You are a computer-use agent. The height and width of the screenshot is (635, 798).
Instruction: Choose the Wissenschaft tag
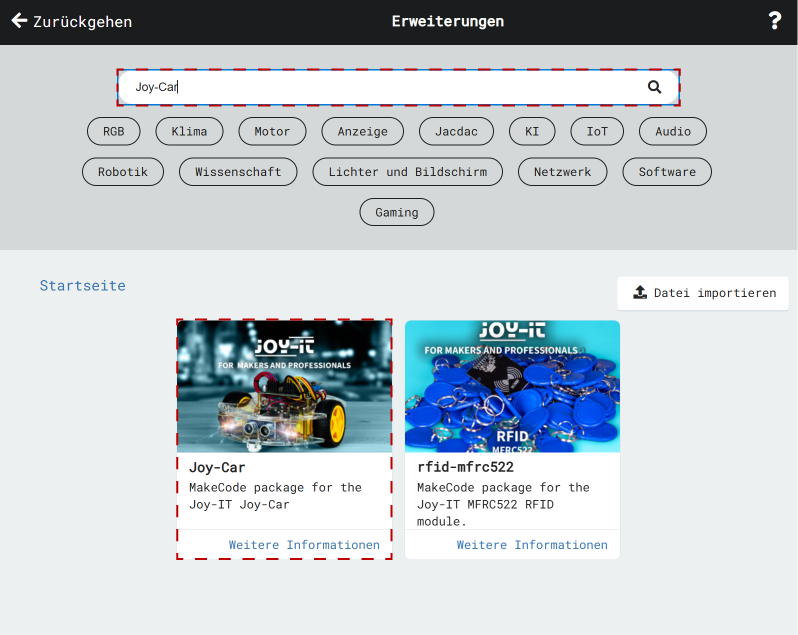238,172
